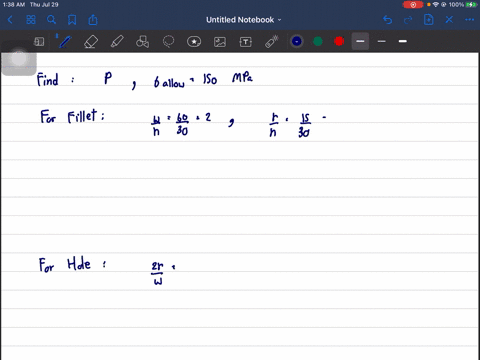Choose the red pen color
This screenshot has height=360, width=480.
tap(339, 41)
